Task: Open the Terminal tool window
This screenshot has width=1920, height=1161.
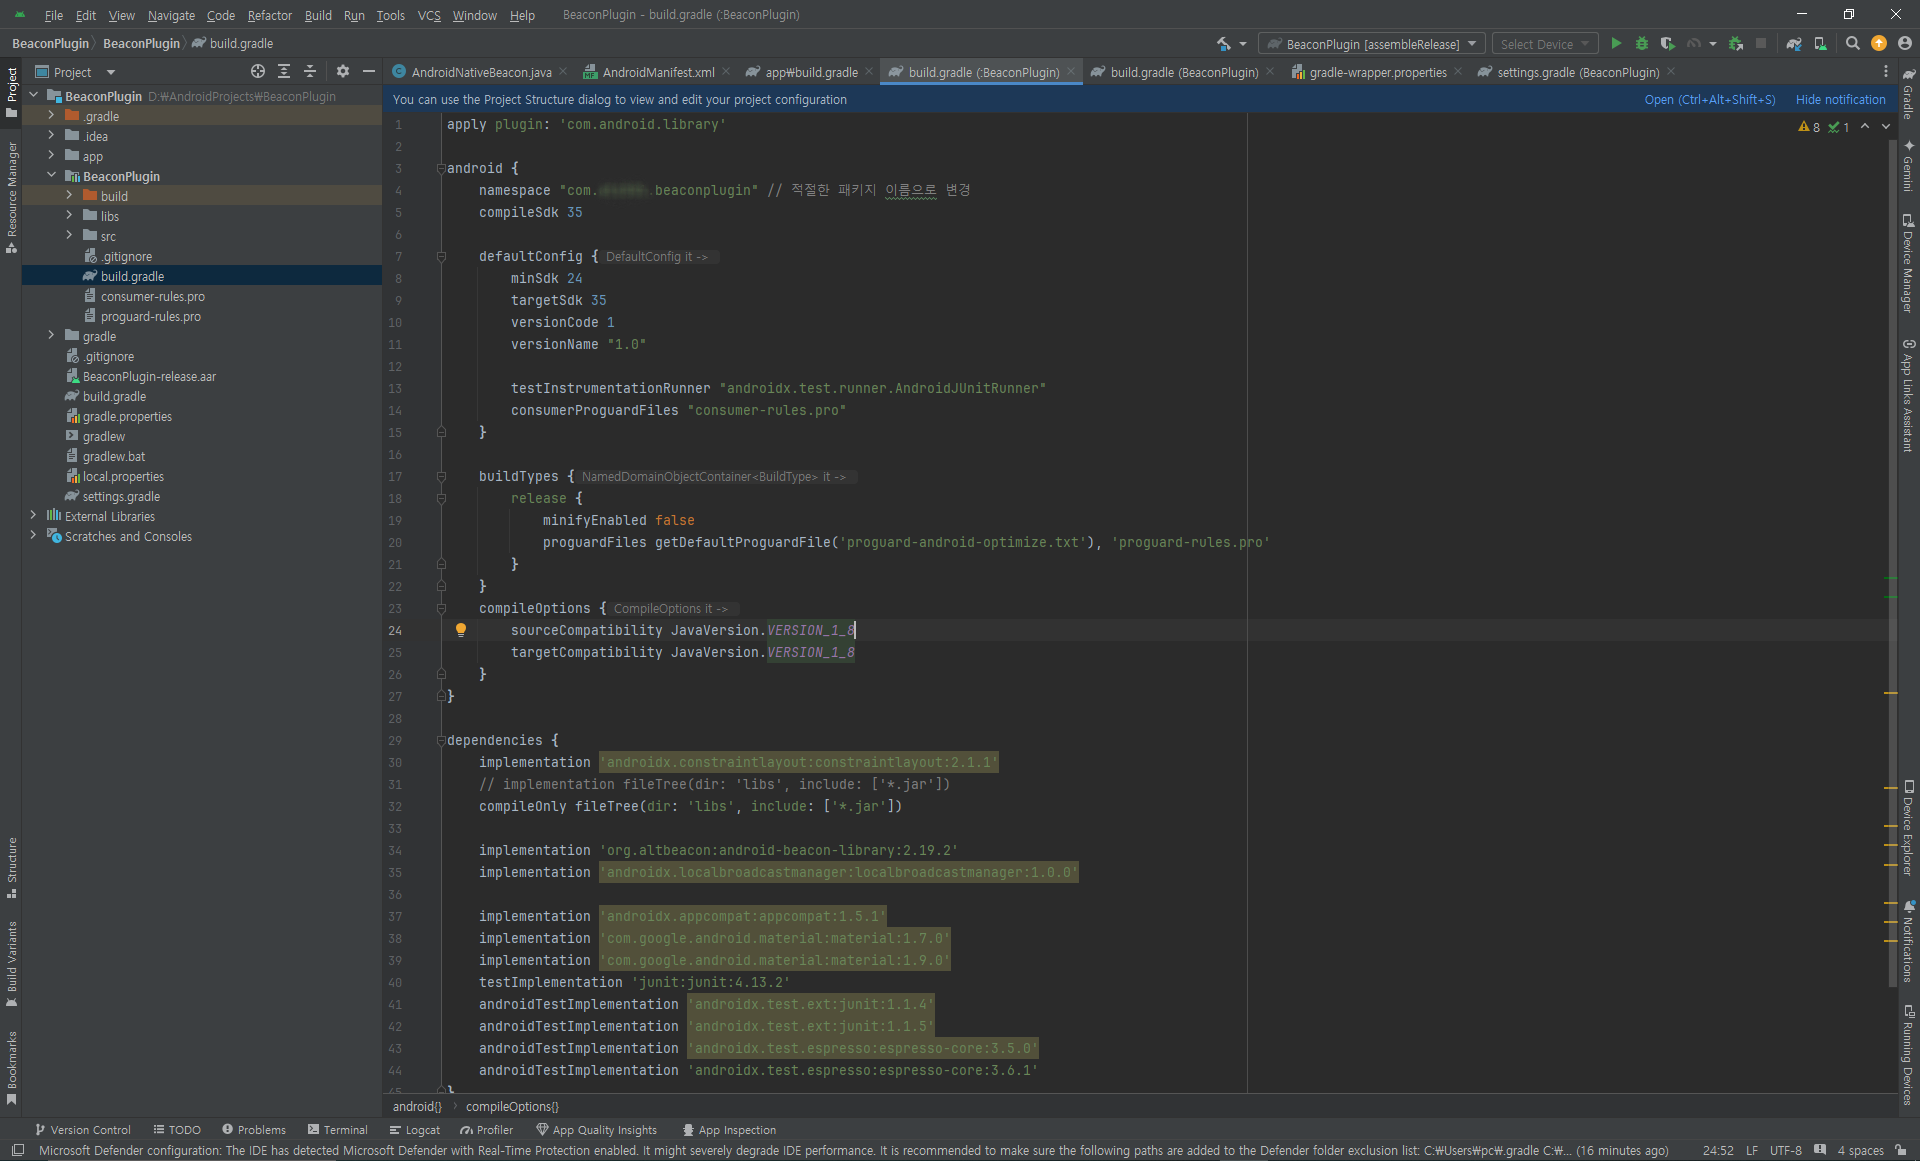Action: coord(338,1130)
